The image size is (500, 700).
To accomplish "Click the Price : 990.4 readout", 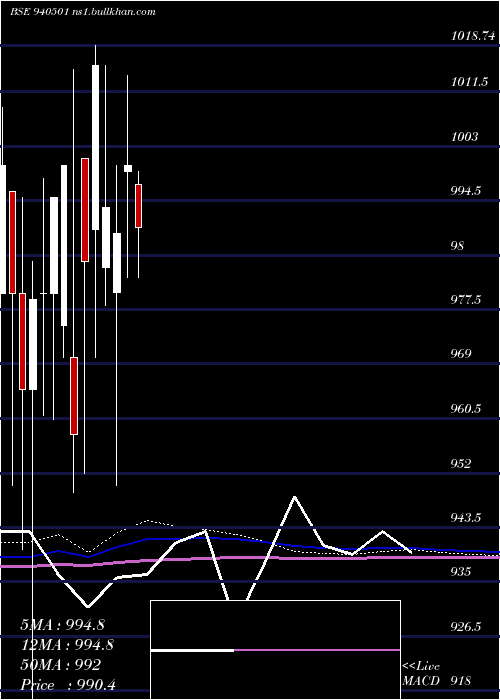I will click(68, 683).
